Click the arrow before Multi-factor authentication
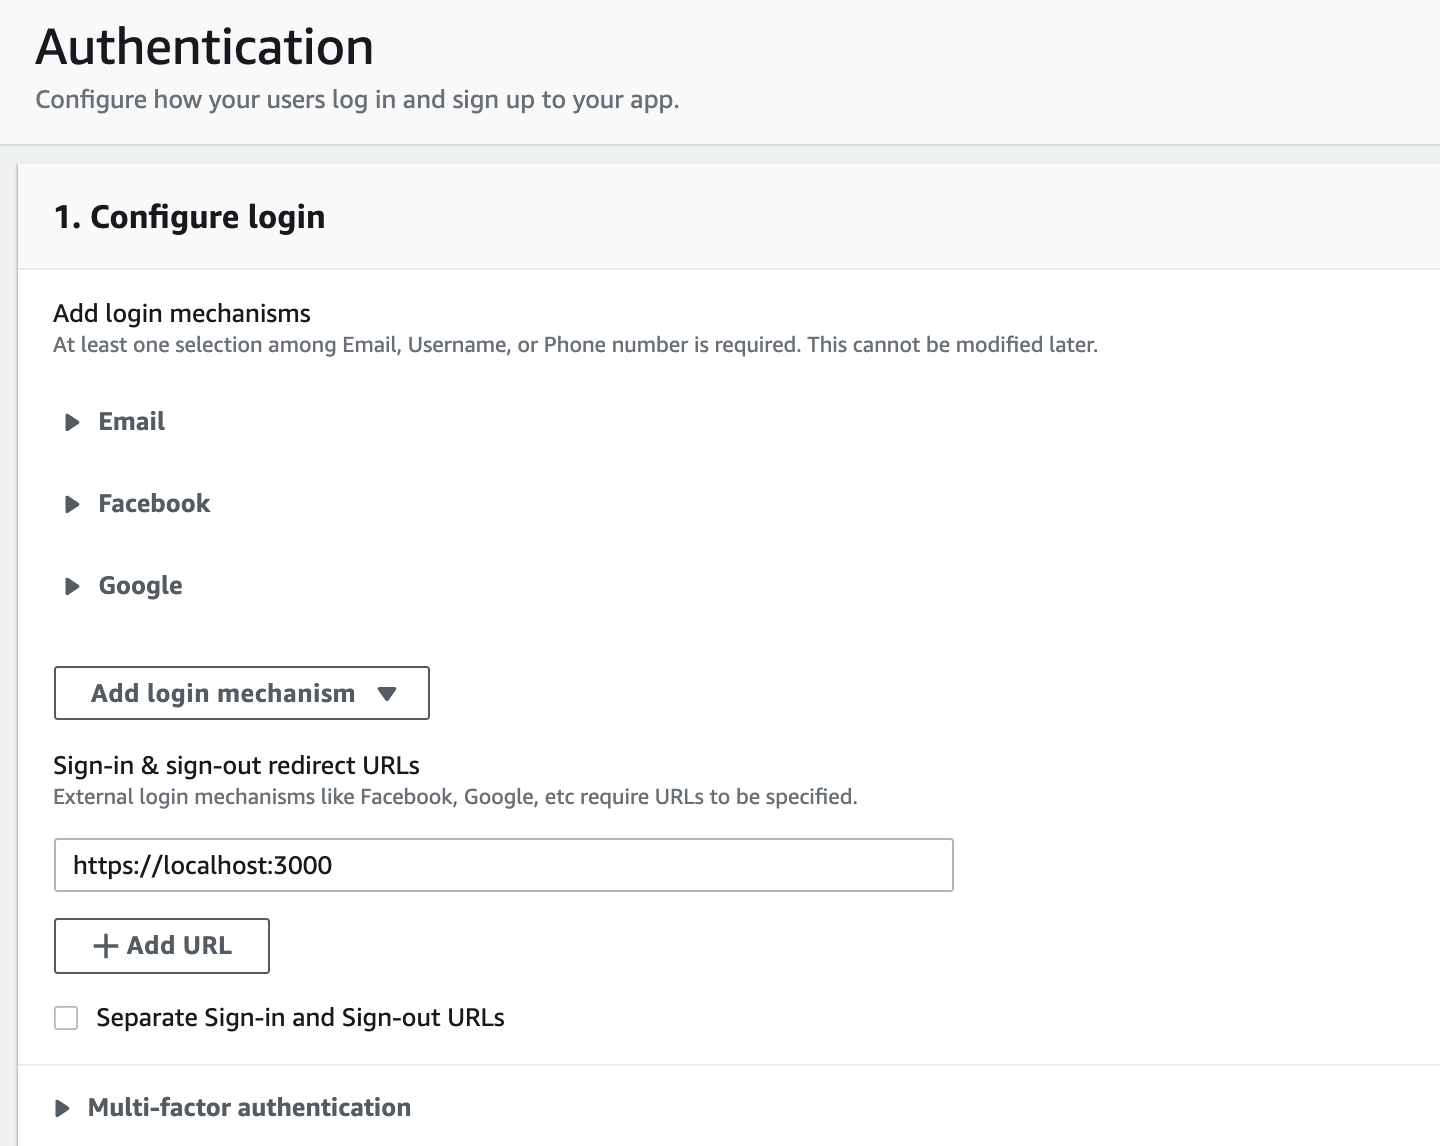 [x=64, y=1108]
